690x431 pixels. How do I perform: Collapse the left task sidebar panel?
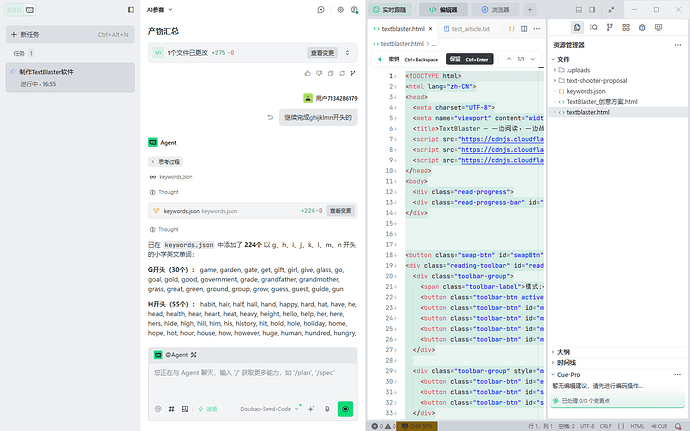tap(131, 10)
